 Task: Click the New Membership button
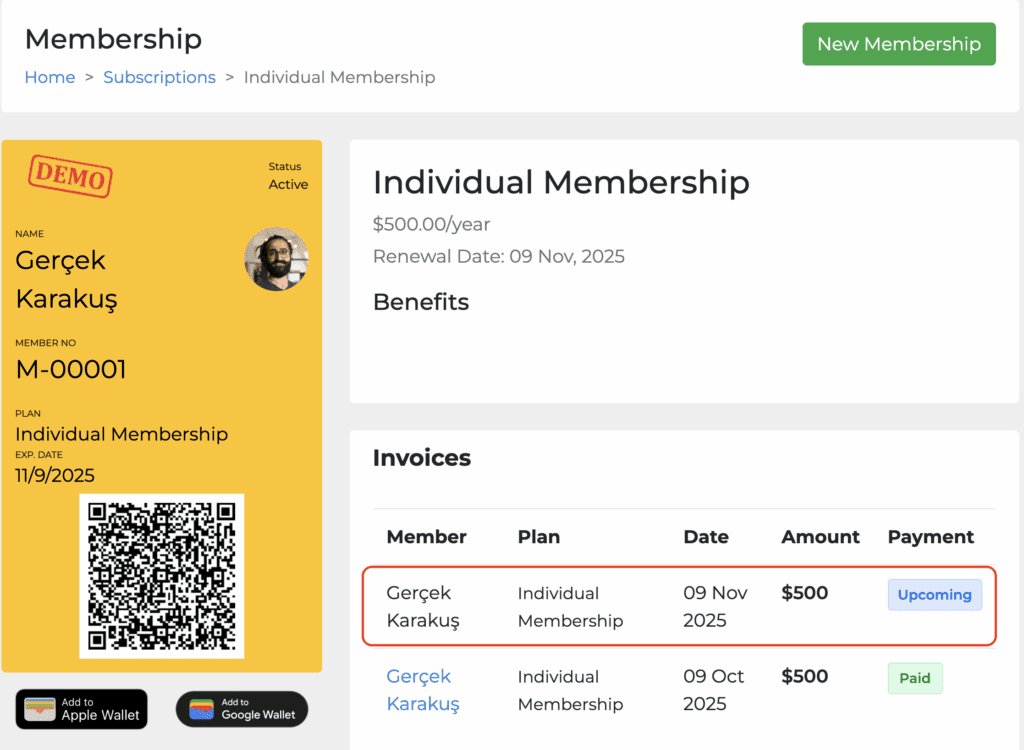coord(898,44)
